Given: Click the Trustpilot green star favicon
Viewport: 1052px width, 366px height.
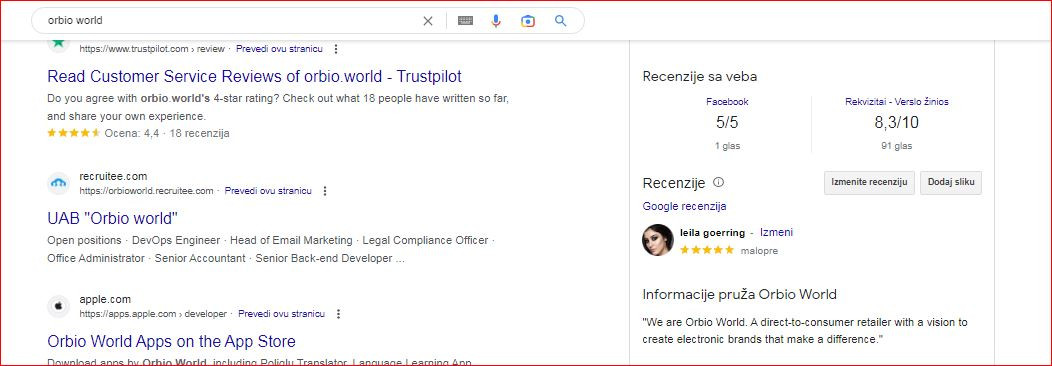Looking at the screenshot, I should click(x=59, y=43).
